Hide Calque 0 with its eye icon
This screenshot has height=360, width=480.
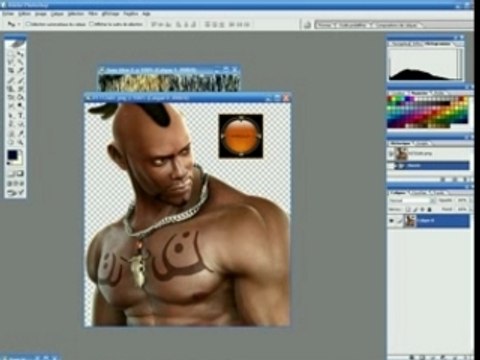tap(392, 221)
